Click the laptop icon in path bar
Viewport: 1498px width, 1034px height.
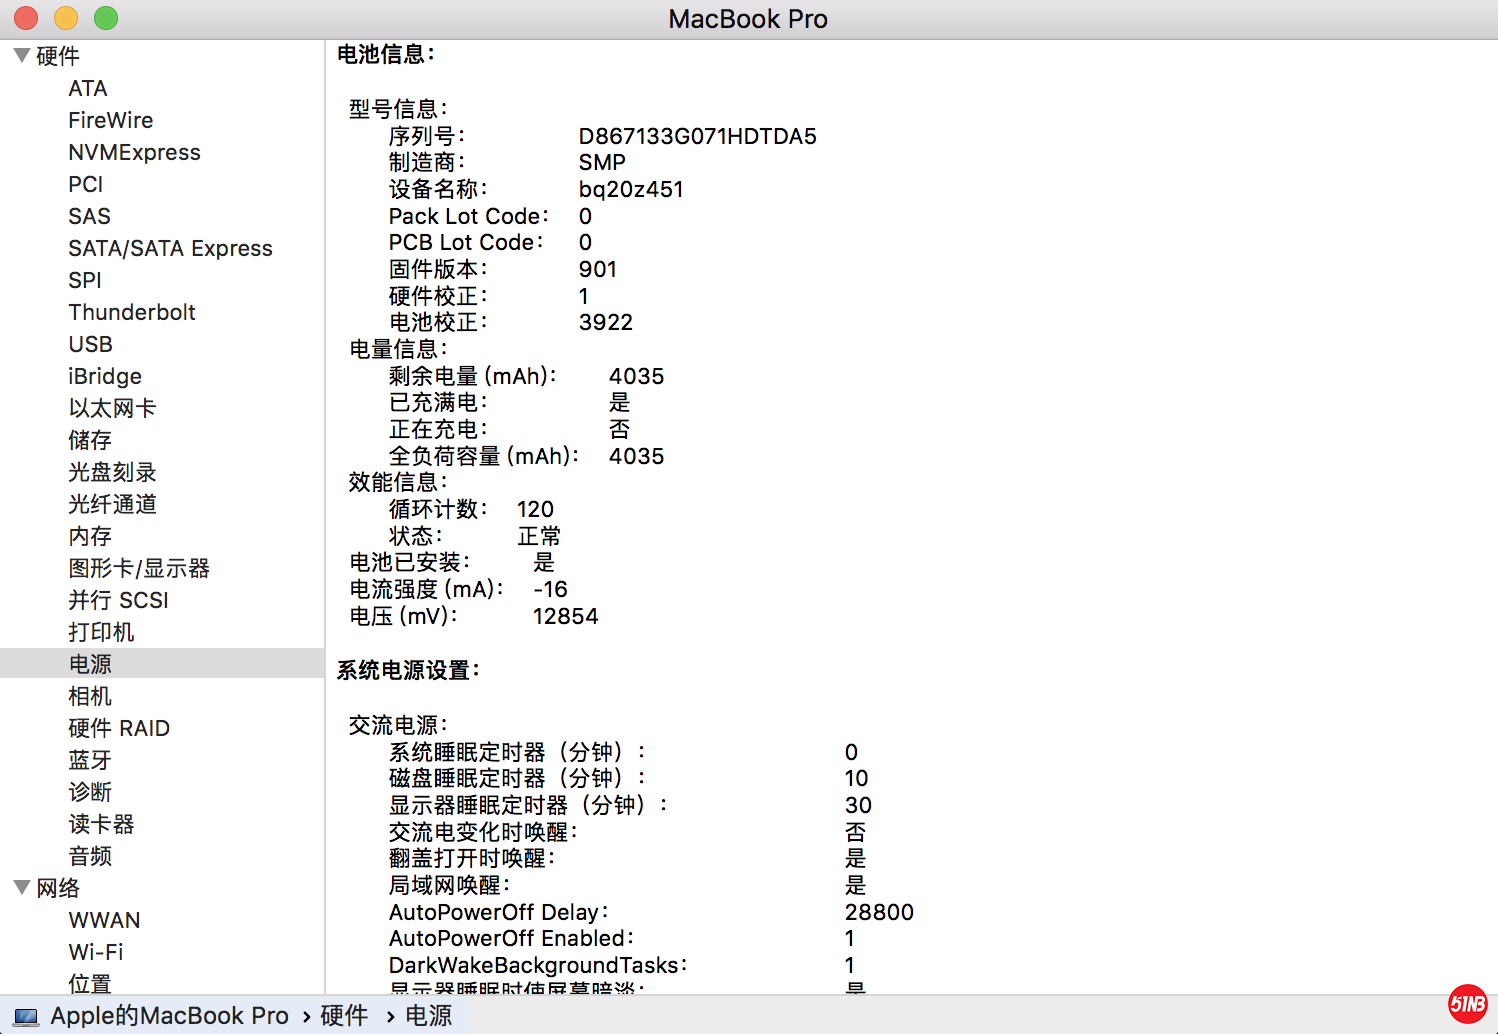tap(27, 1017)
